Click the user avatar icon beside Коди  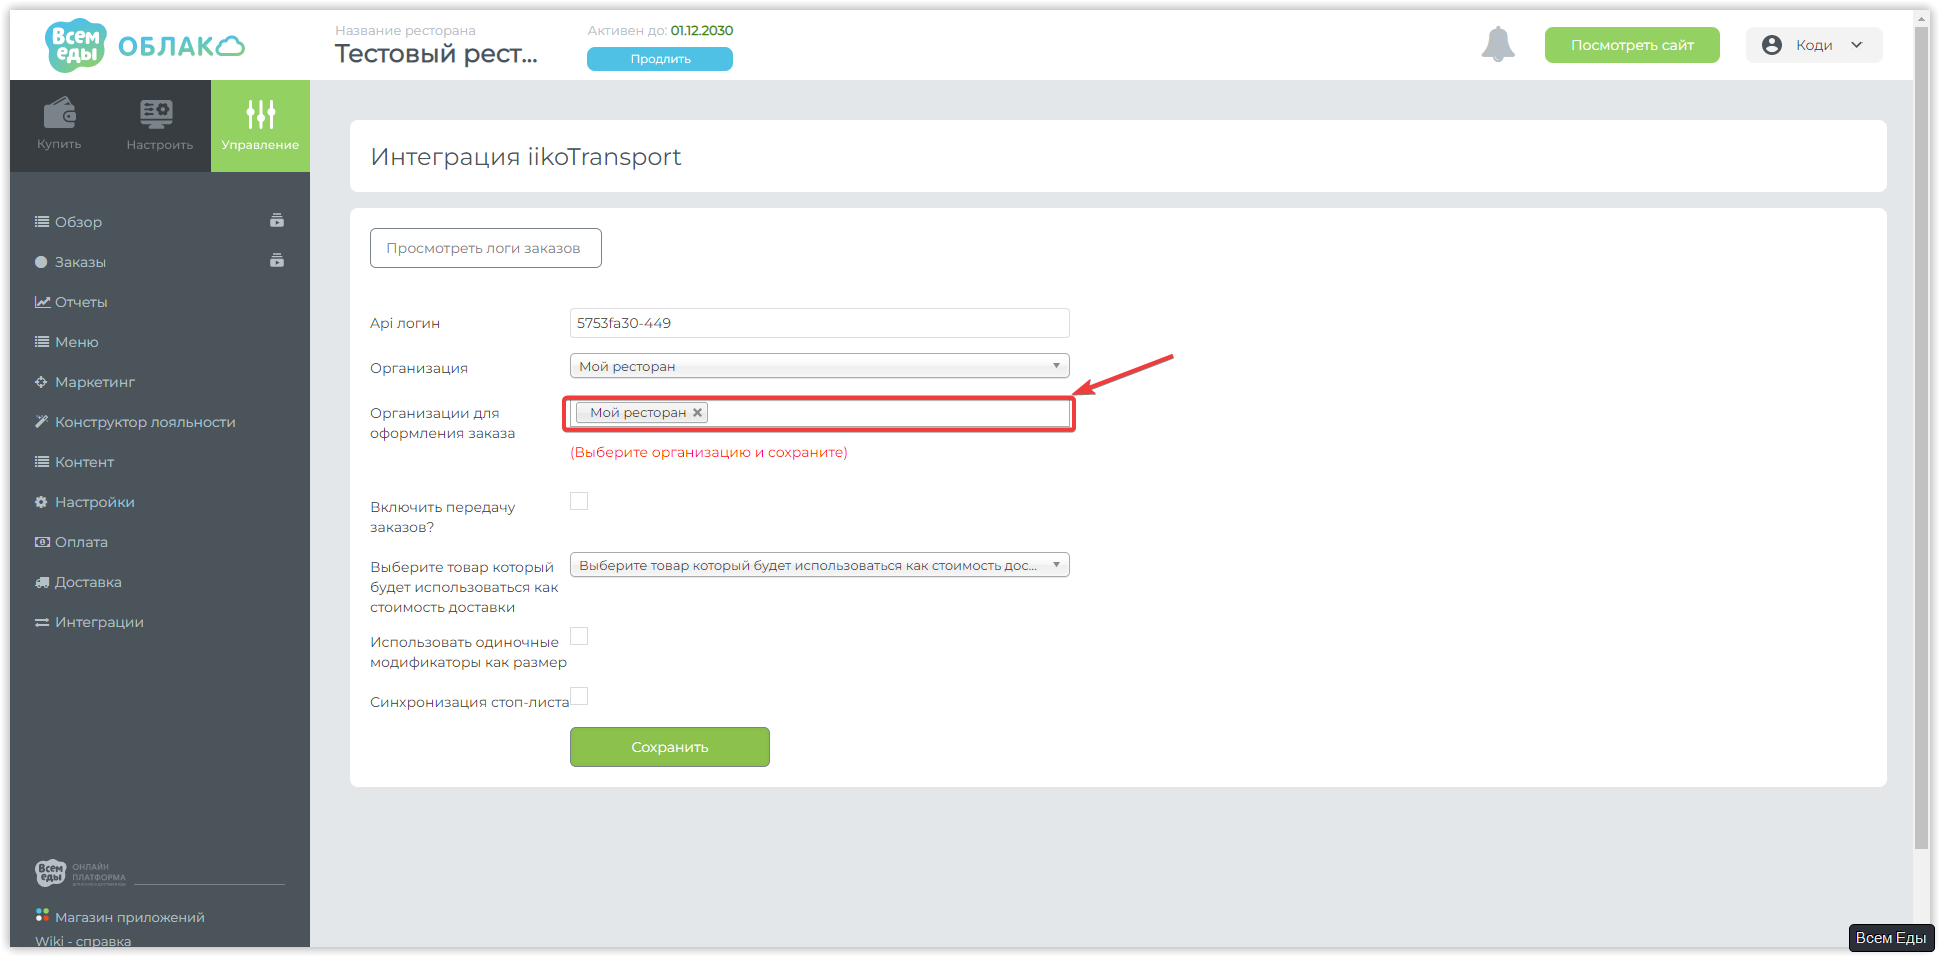1772,45
